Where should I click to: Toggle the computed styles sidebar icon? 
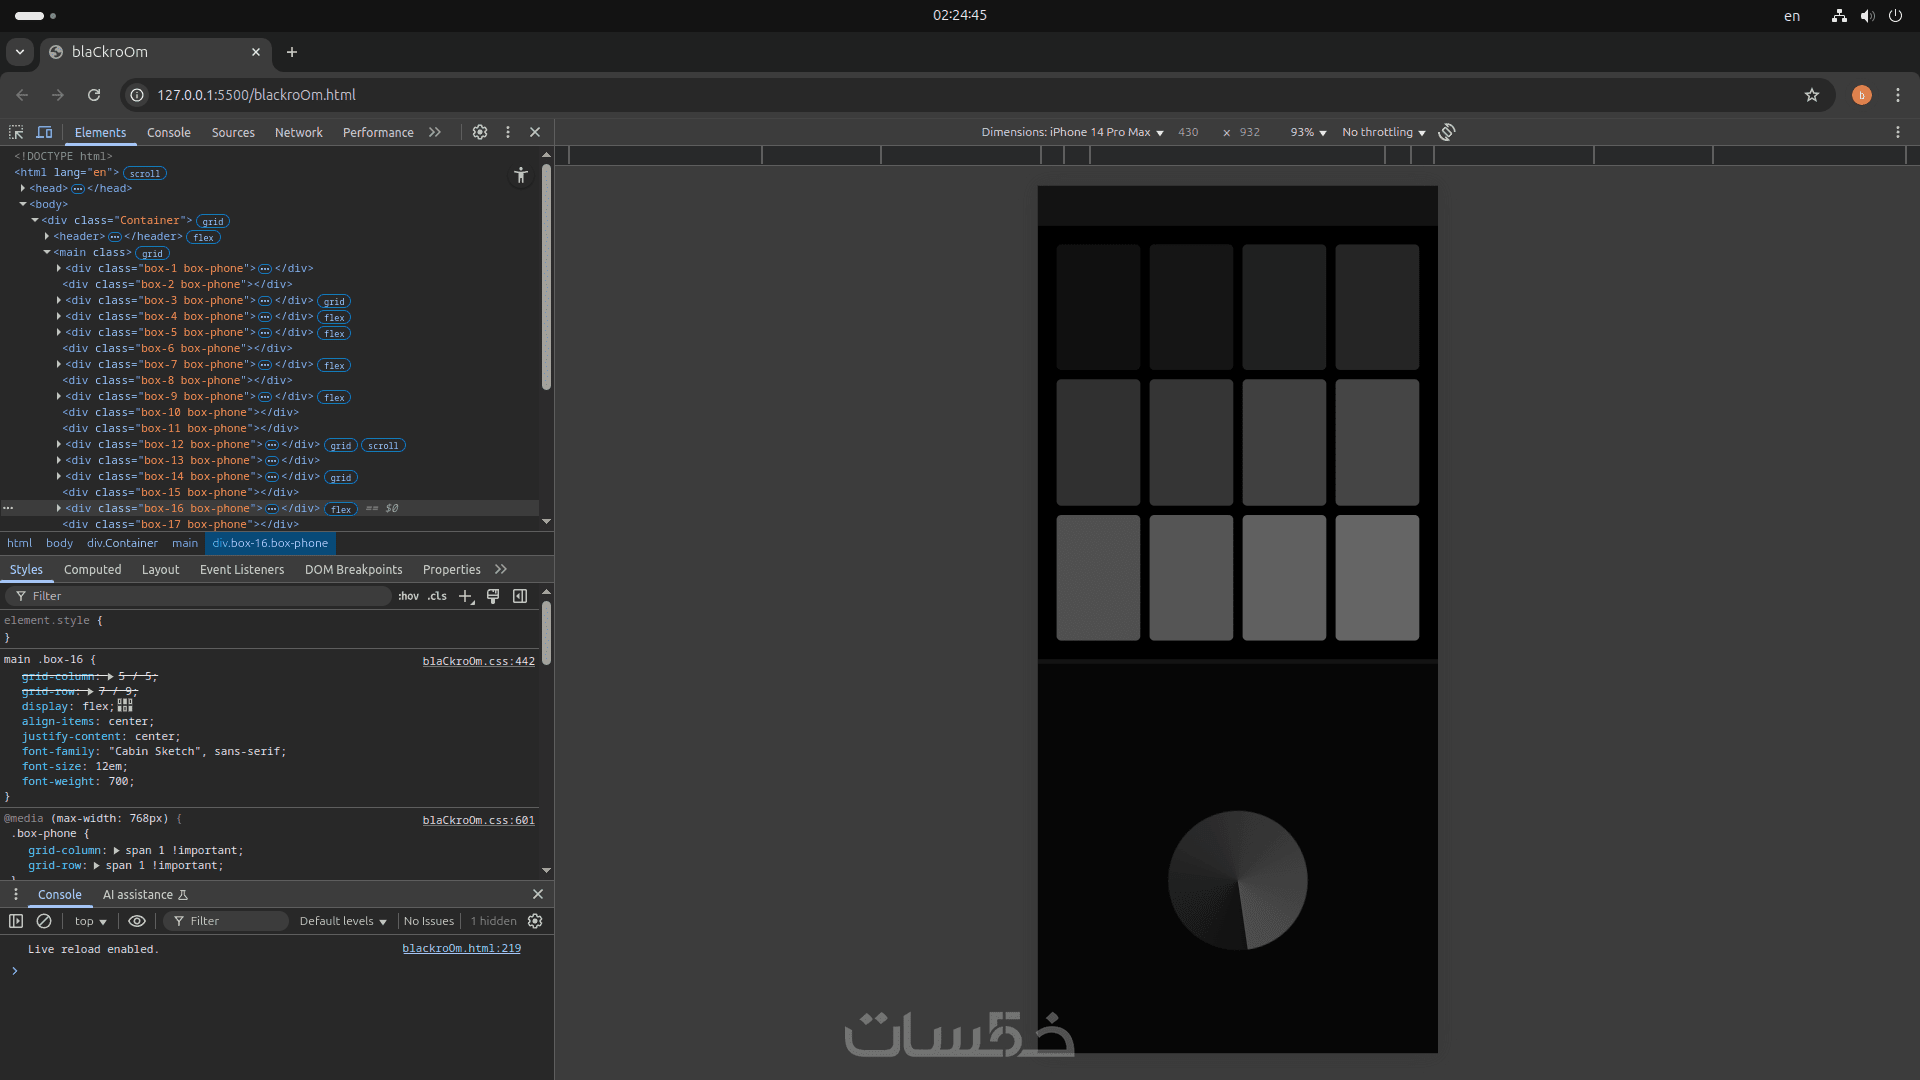click(520, 596)
